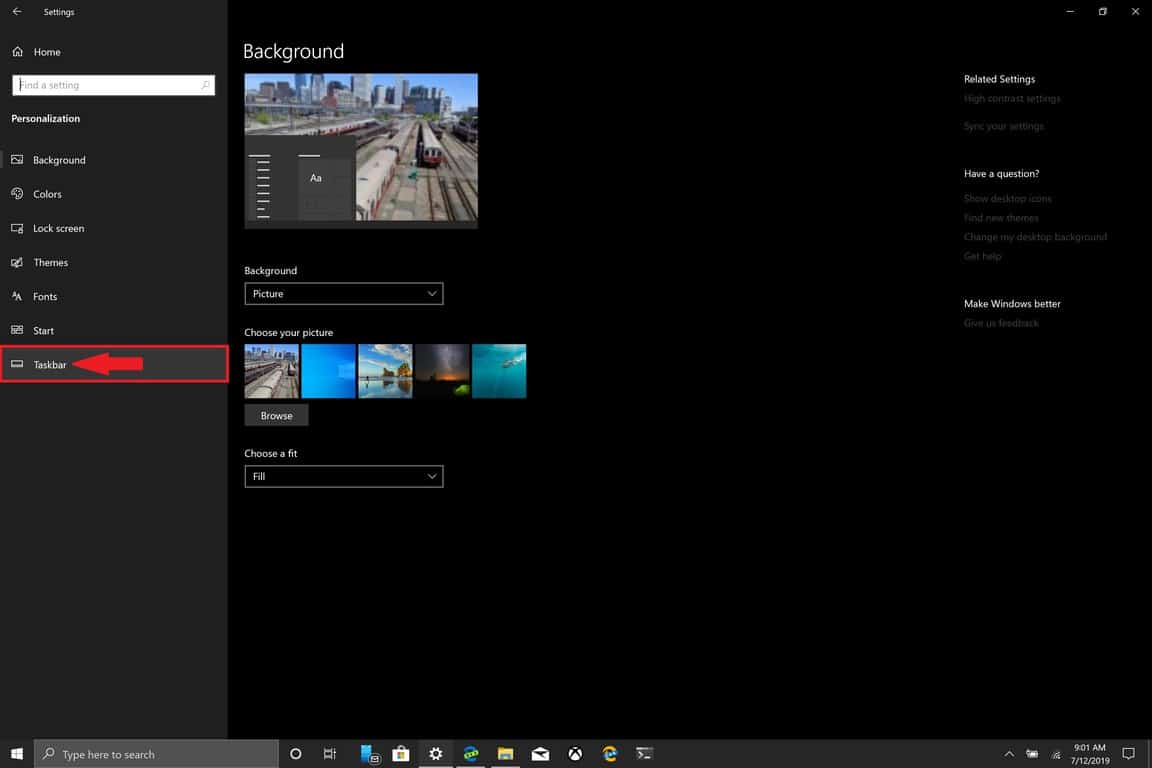Minimize the Settings window
The image size is (1152, 768).
[x=1070, y=12]
